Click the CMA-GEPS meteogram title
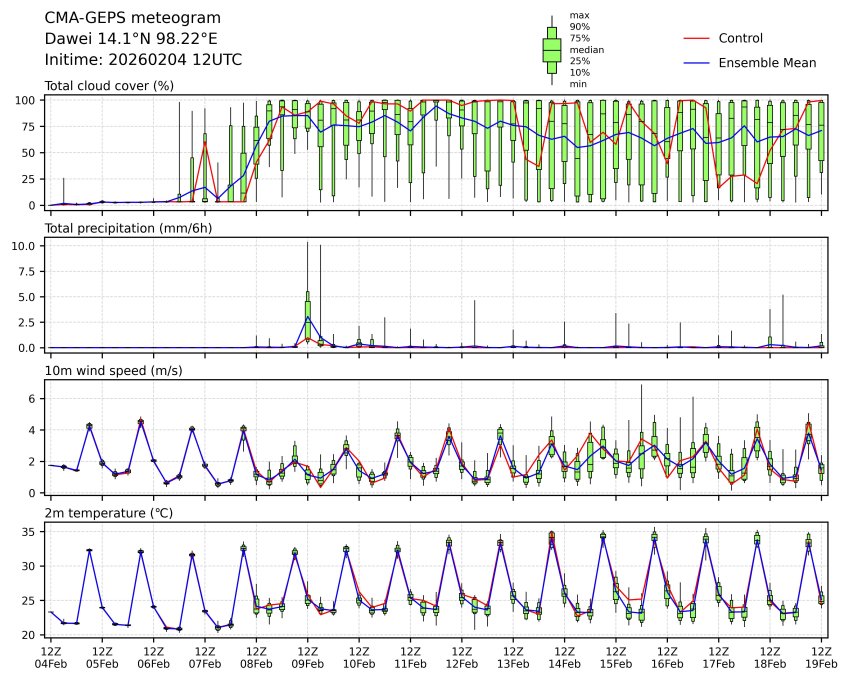This screenshot has width=849, height=681. click(133, 18)
